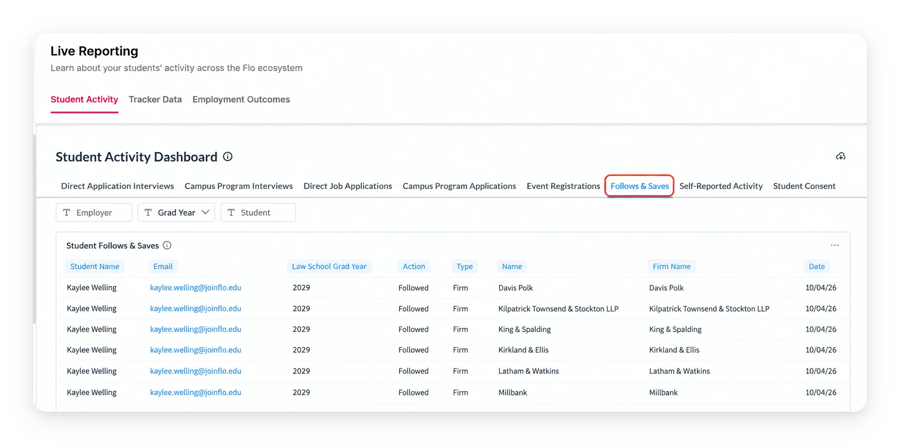
Task: Open email link in Davis Polk row
Action: (196, 288)
